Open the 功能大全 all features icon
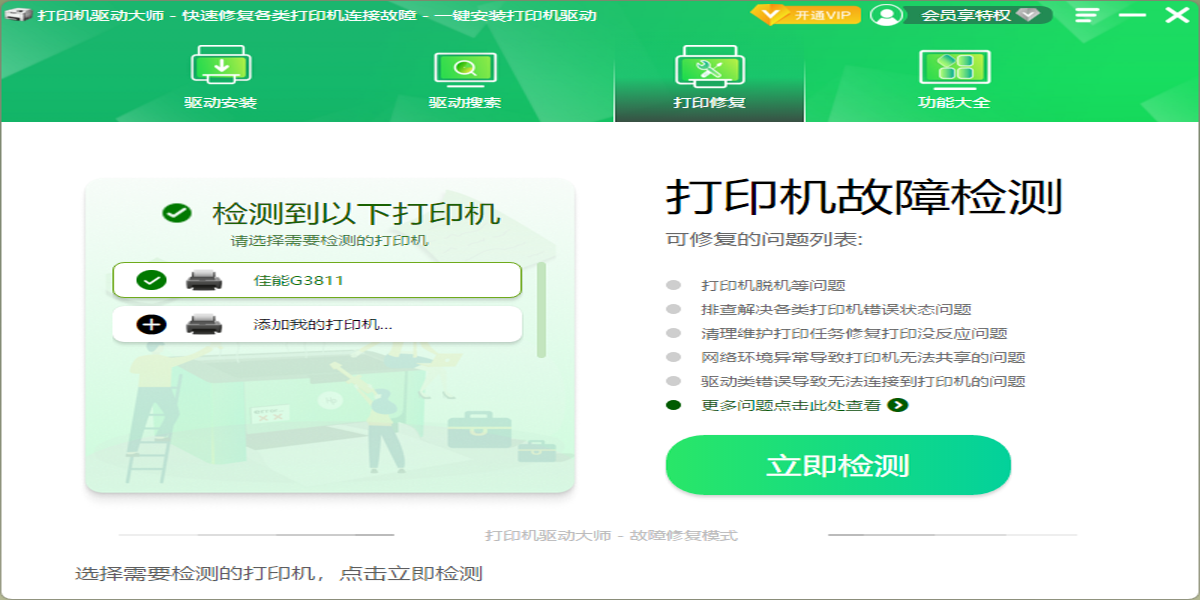 pos(954,68)
